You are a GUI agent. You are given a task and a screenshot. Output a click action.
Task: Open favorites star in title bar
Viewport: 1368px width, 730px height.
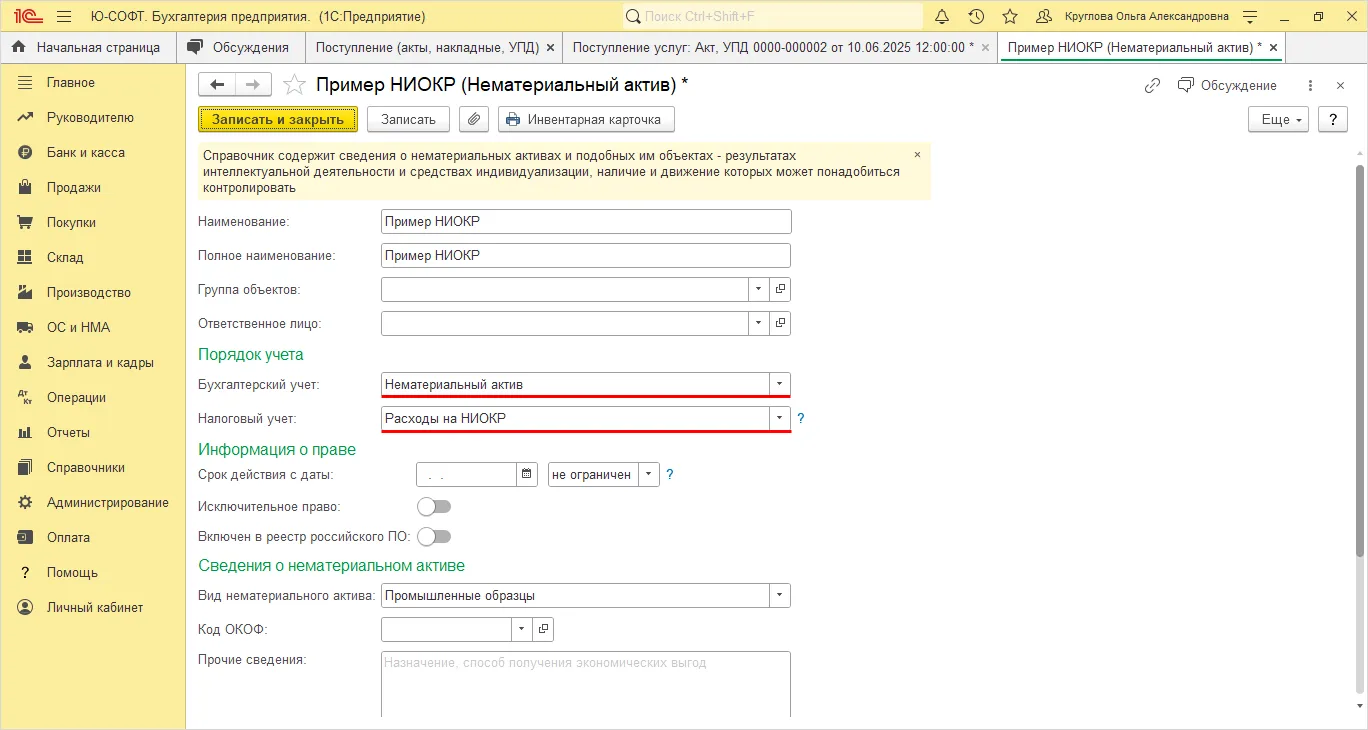tap(1010, 16)
